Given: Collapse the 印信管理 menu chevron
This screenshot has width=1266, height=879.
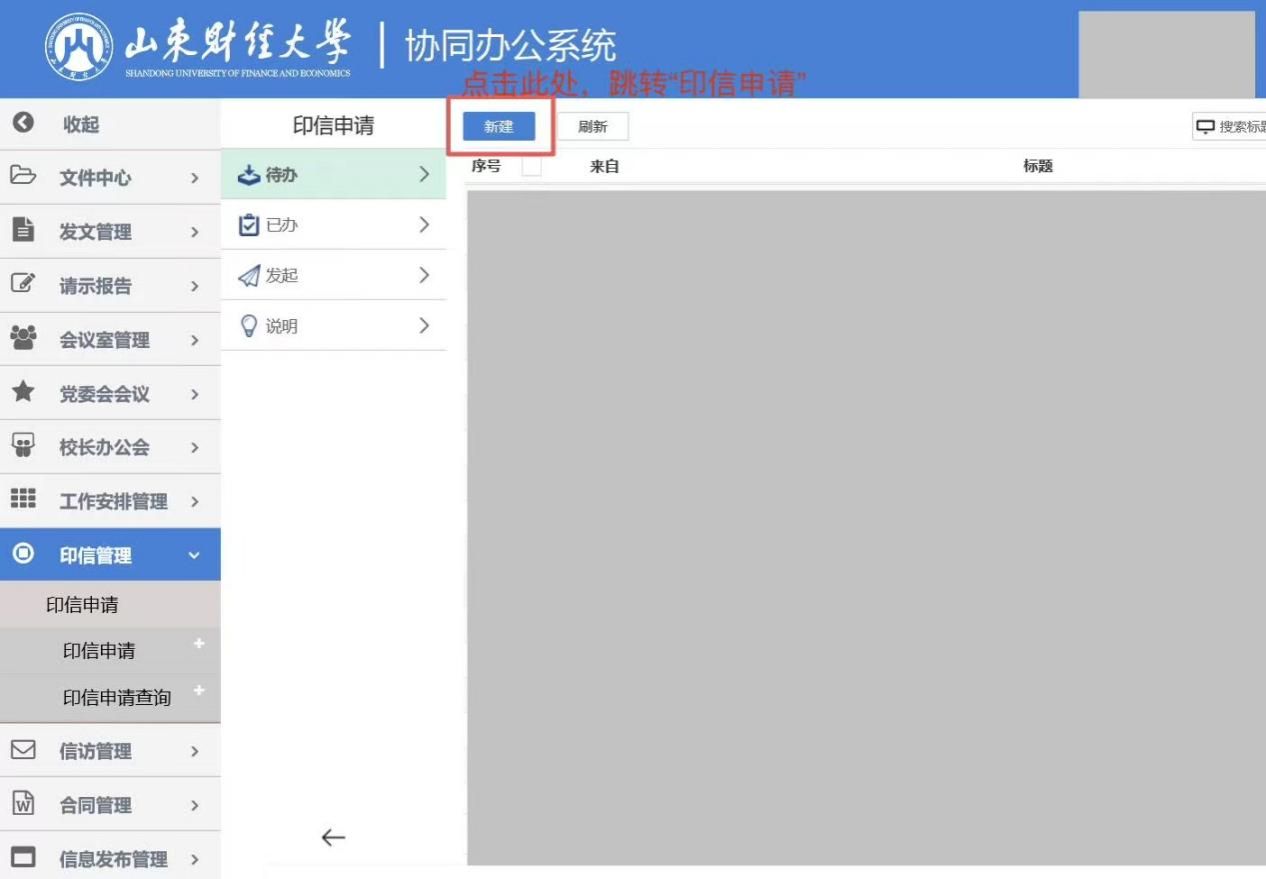Looking at the screenshot, I should (x=194, y=555).
